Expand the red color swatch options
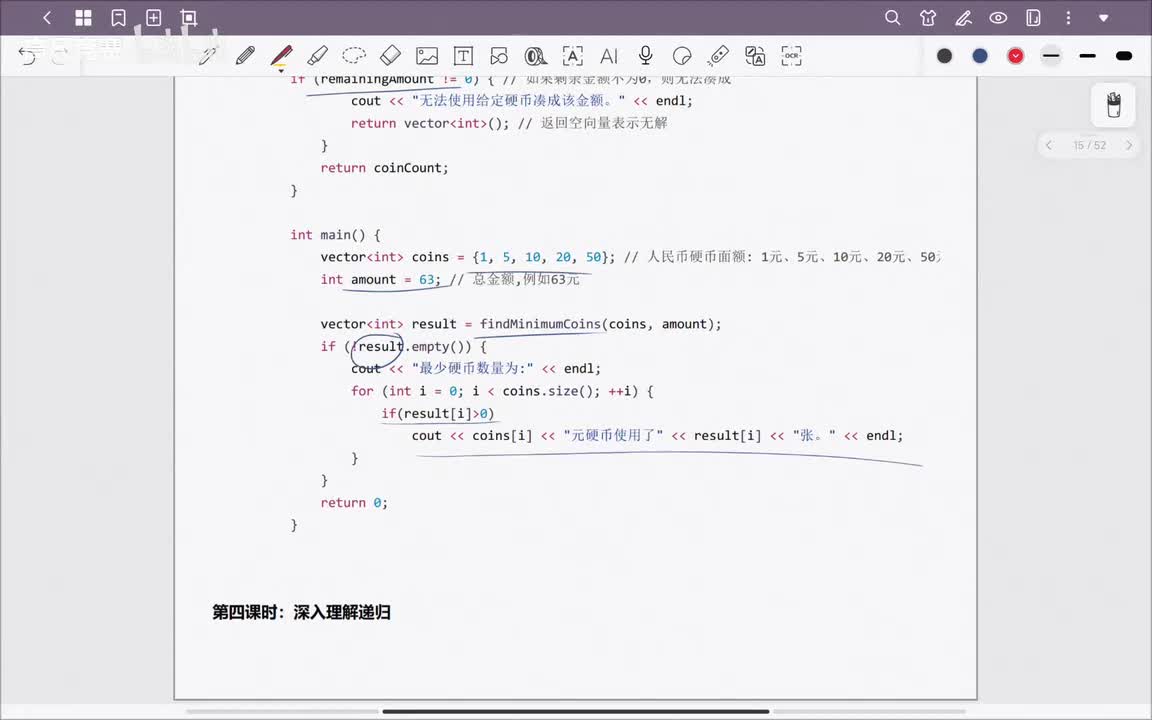The height and width of the screenshot is (720, 1152). point(1015,56)
